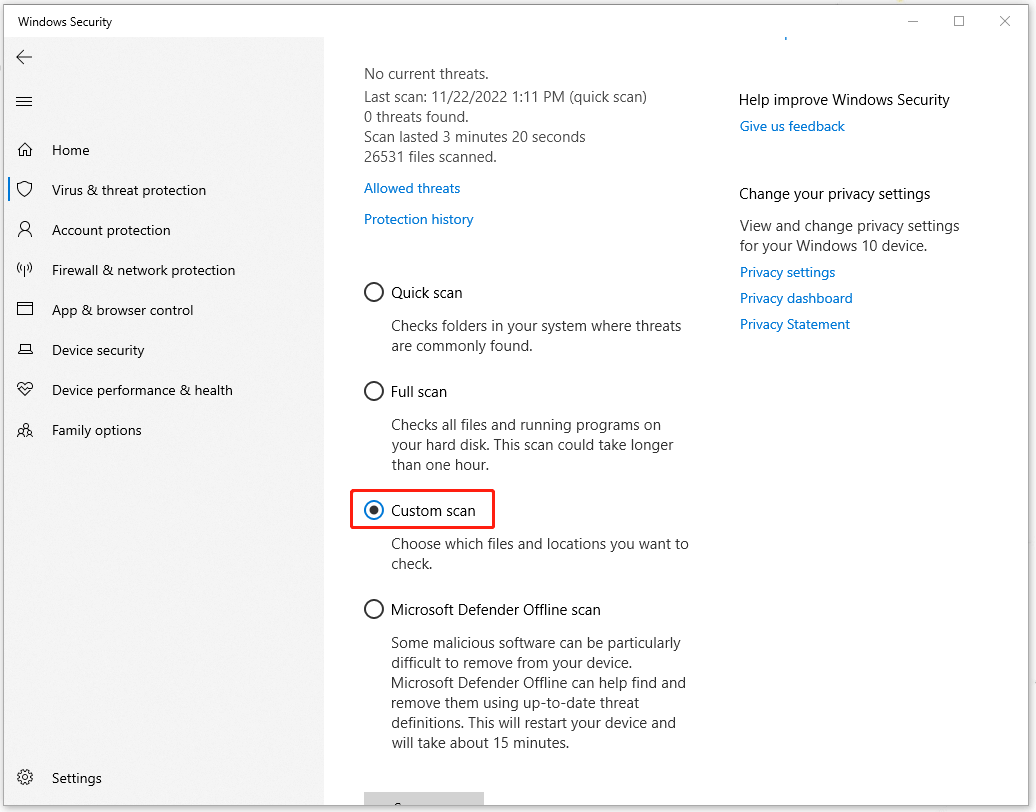The image size is (1036, 812).
Task: Open the Allowed threats link
Action: click(x=412, y=188)
